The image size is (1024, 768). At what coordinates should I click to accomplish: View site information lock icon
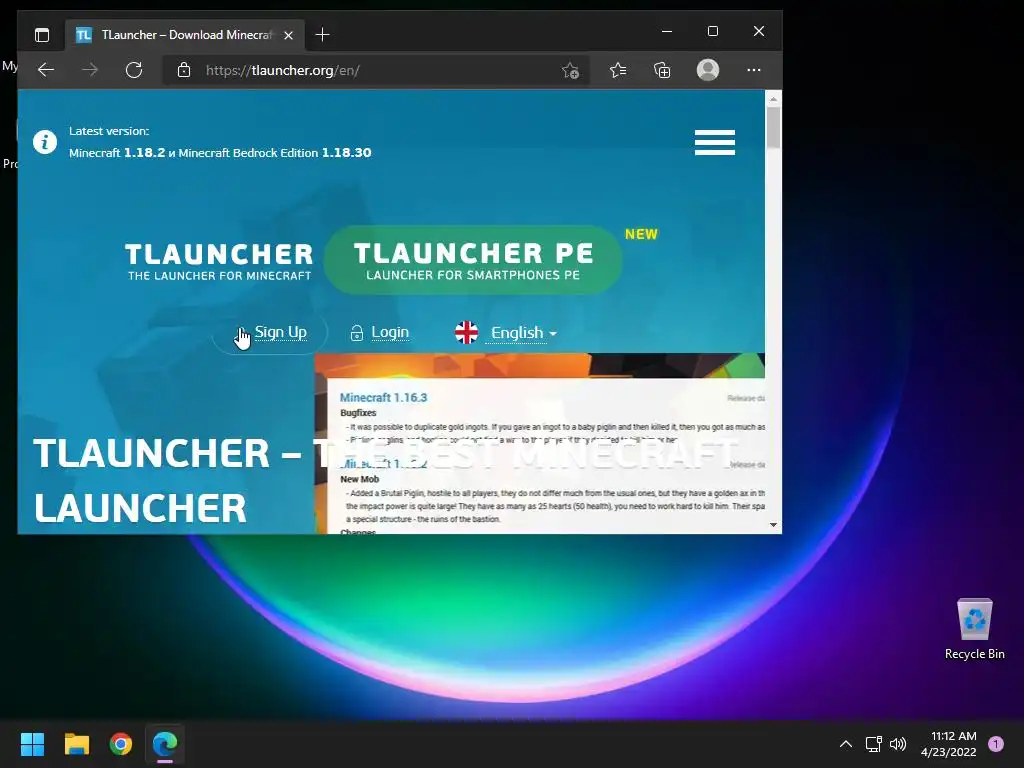[x=184, y=70]
